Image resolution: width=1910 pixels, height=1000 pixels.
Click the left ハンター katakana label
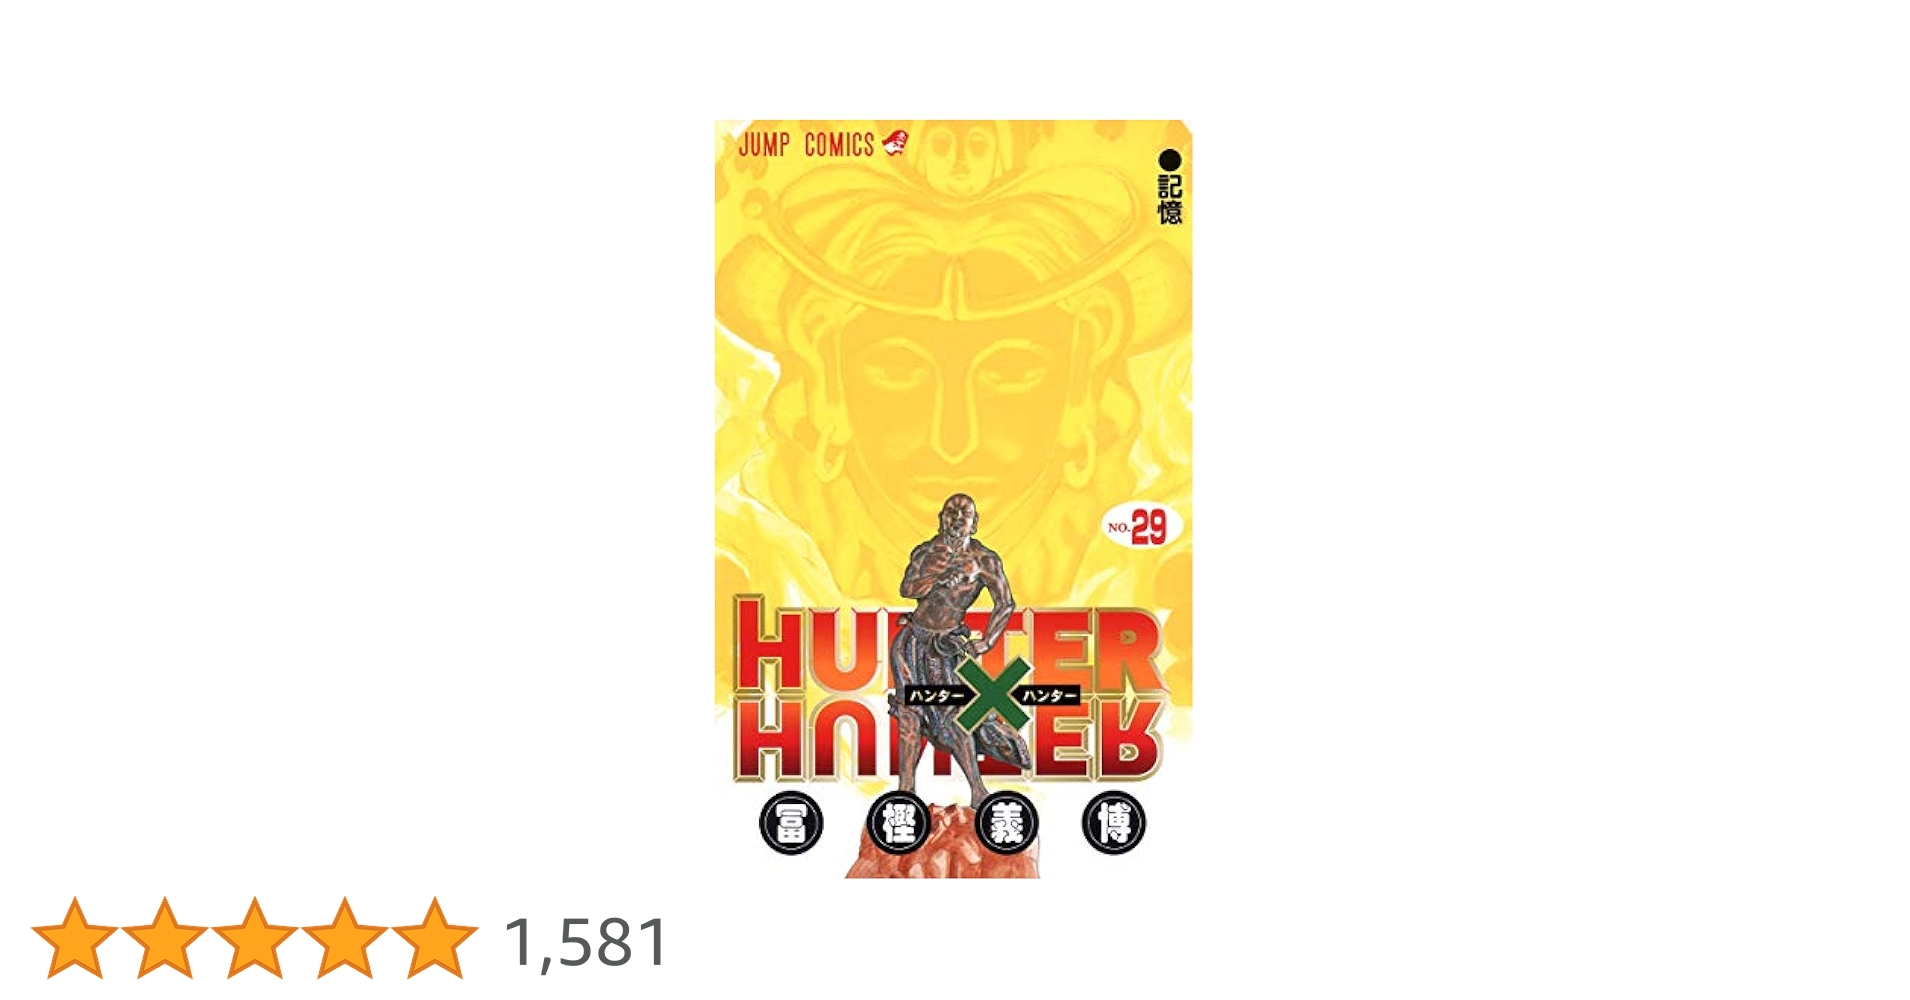[936, 695]
